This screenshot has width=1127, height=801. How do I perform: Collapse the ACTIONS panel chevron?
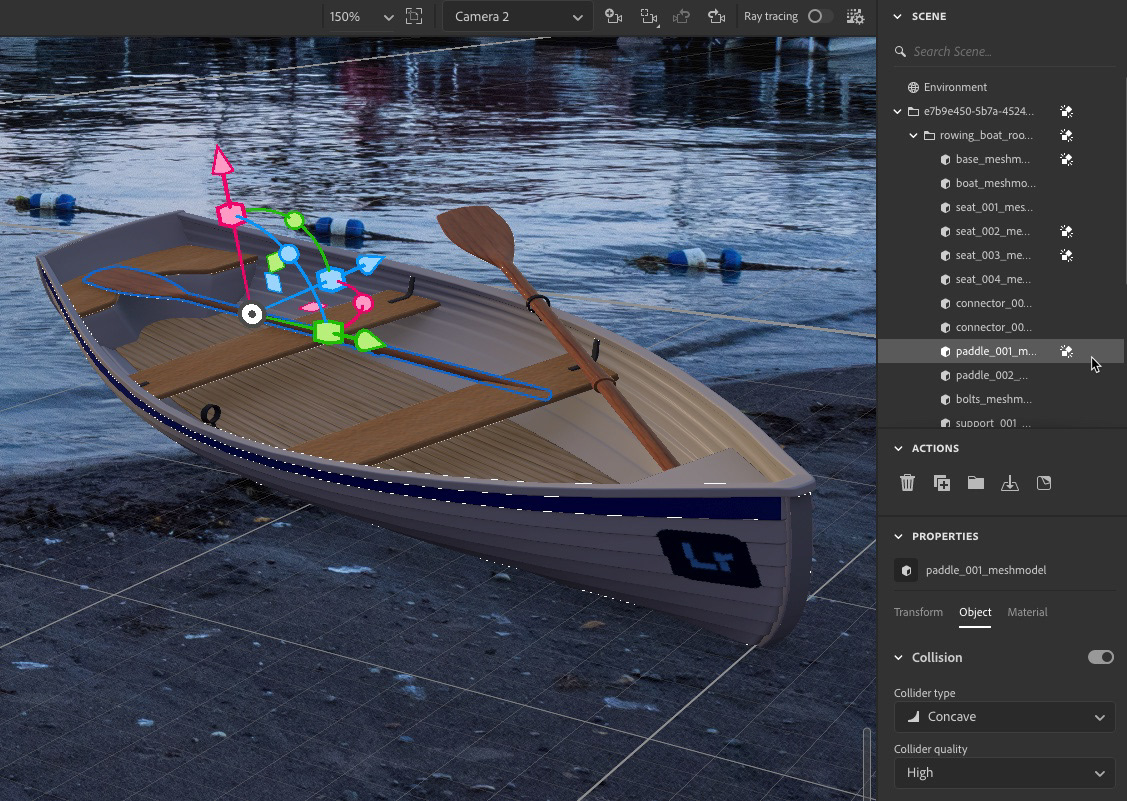(898, 448)
